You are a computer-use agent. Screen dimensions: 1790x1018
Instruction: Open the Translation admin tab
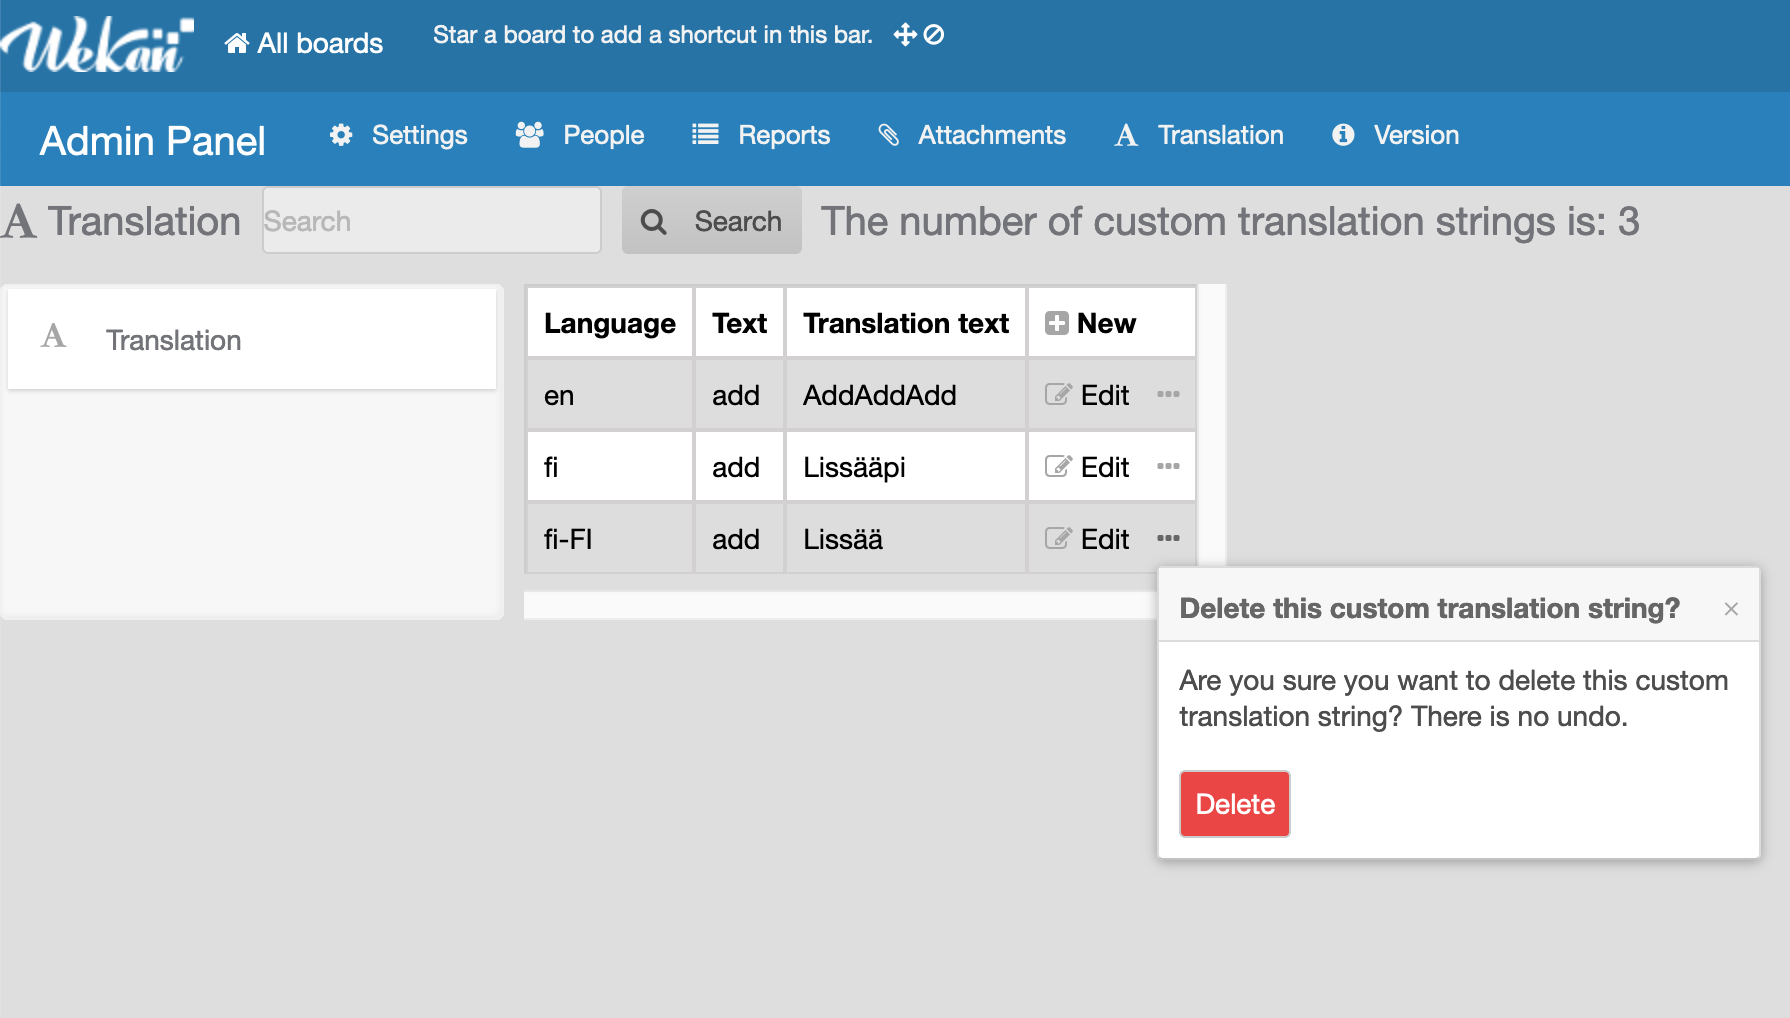pos(1200,135)
